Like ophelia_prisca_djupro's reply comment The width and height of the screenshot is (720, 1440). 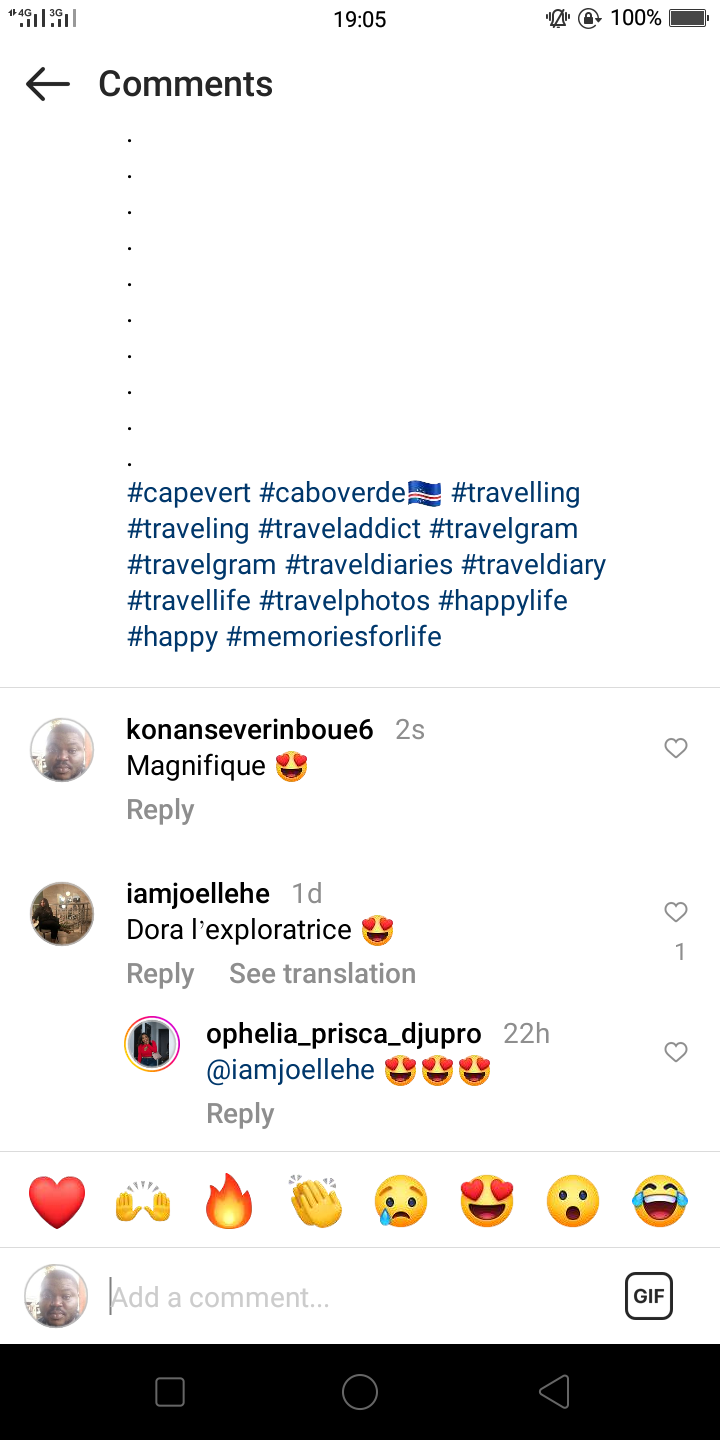(x=676, y=1052)
